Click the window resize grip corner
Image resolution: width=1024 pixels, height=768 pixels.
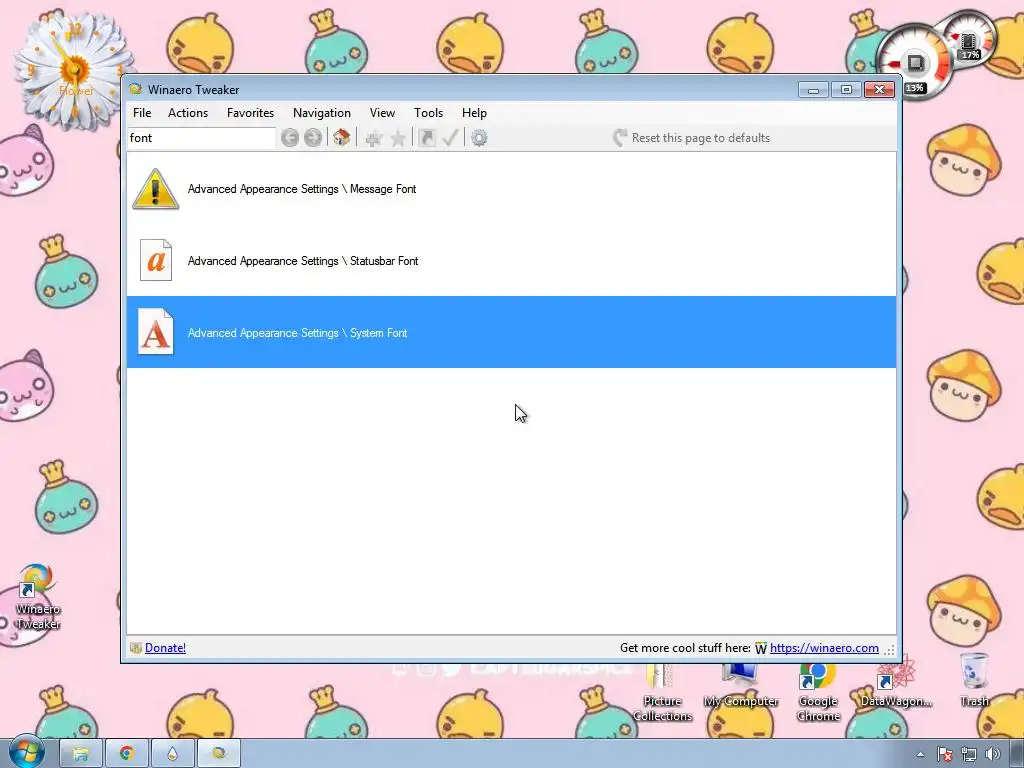[x=889, y=649]
